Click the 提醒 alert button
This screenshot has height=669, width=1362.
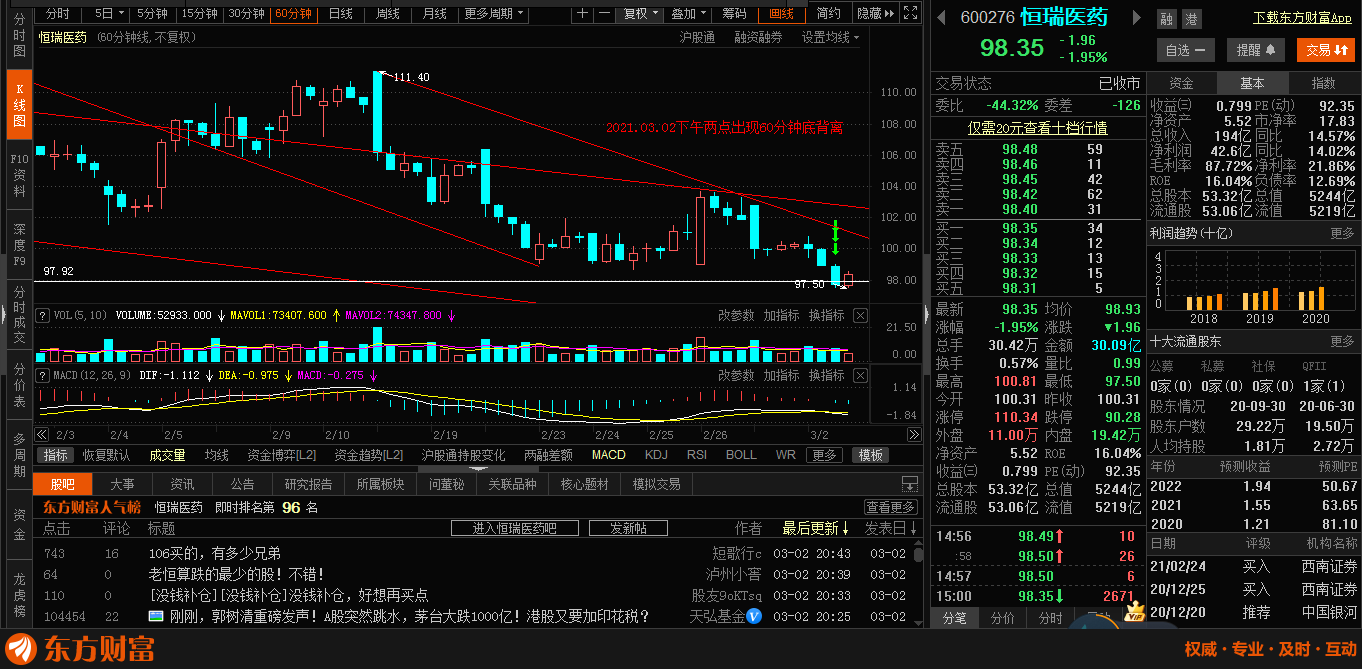click(x=1256, y=49)
